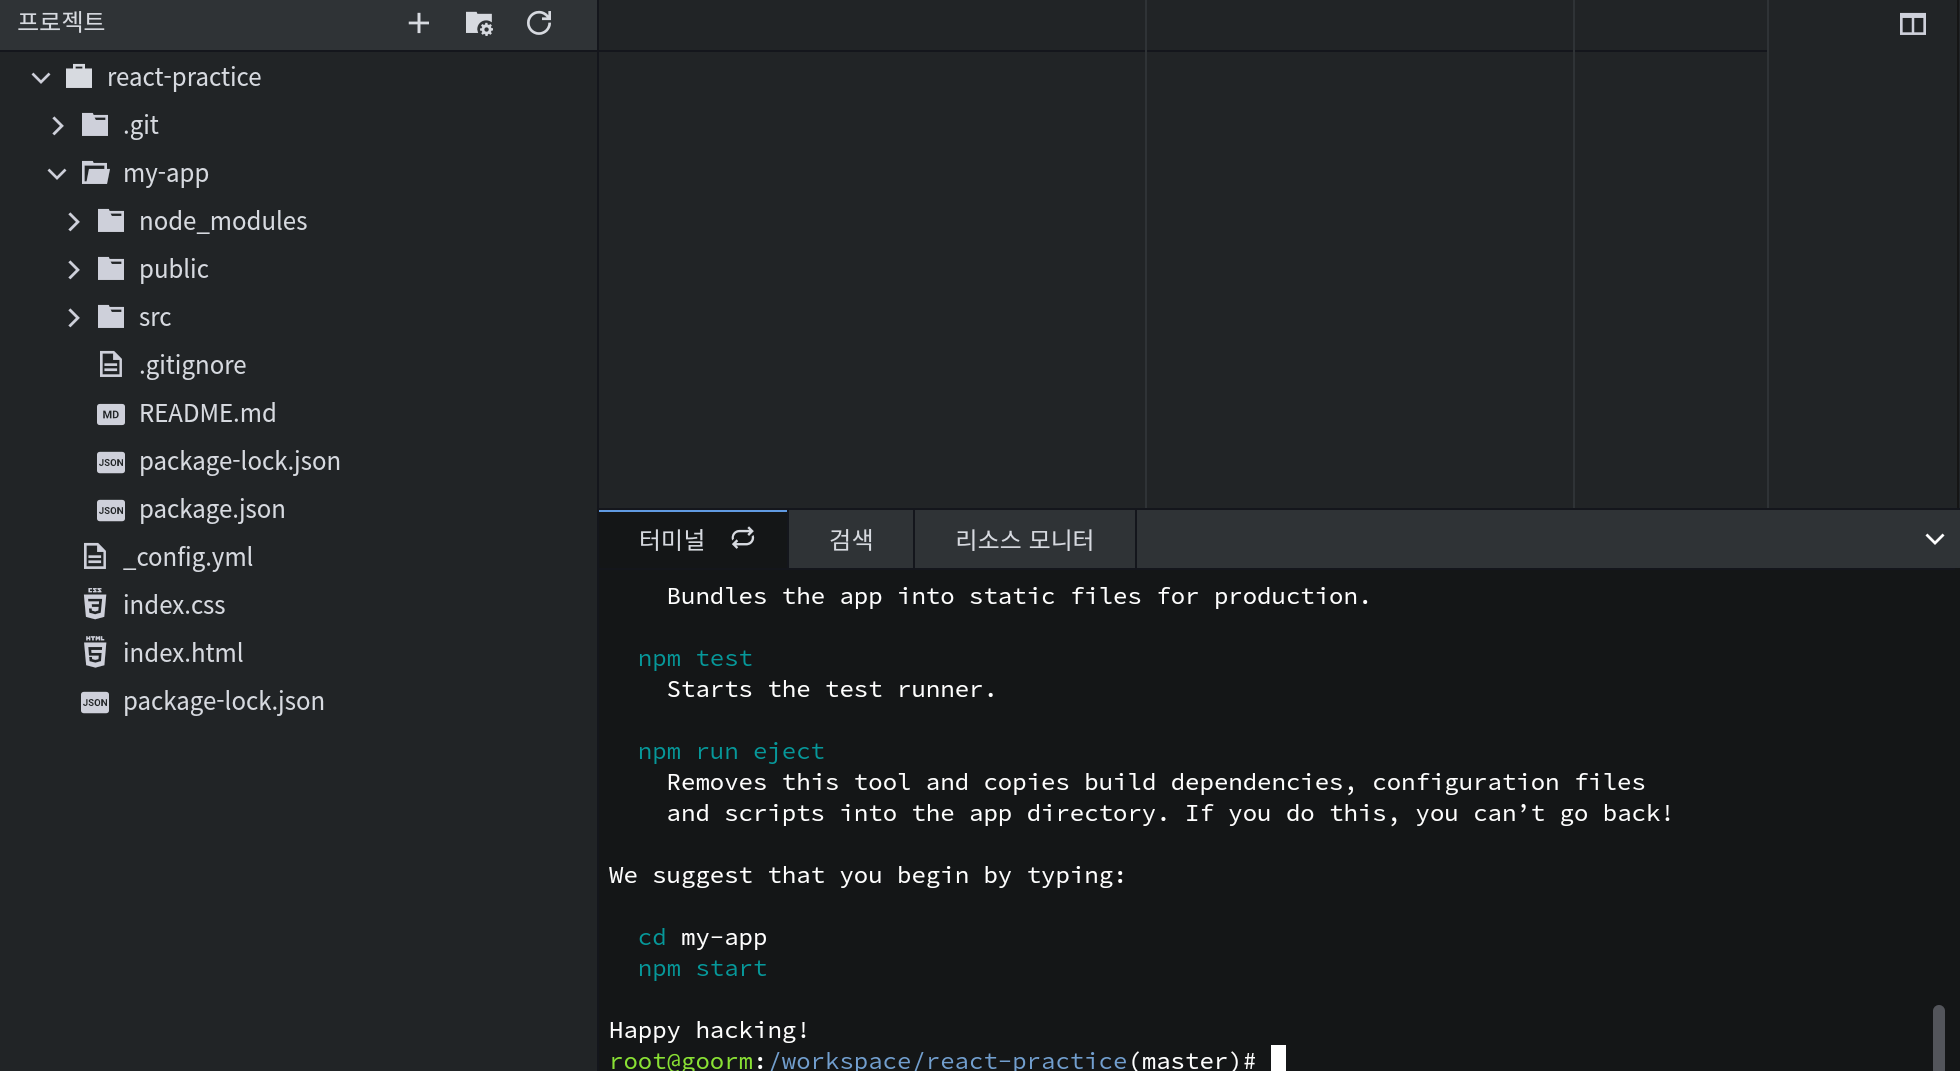Open the 리소스 모니터 tab
Viewport: 1960px width, 1071px height.
[1025, 540]
